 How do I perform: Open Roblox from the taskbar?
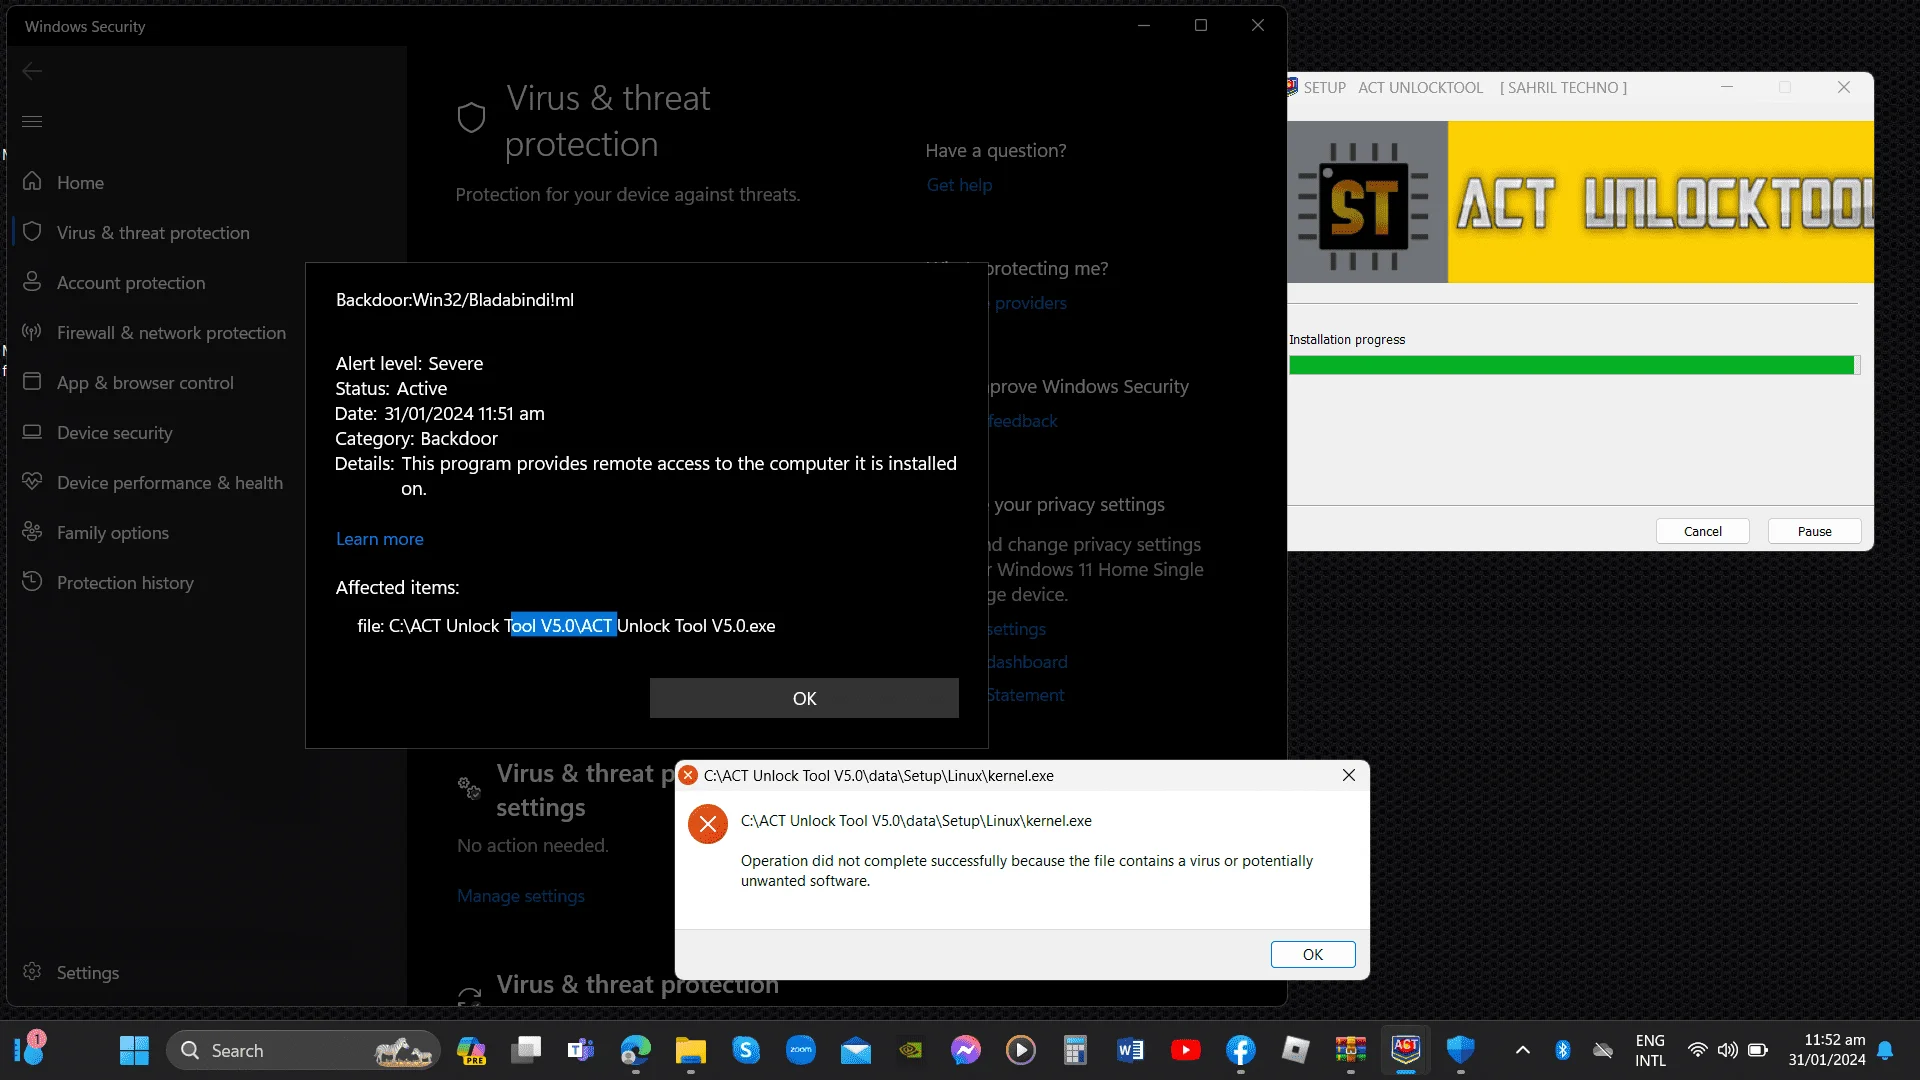[1296, 1050]
